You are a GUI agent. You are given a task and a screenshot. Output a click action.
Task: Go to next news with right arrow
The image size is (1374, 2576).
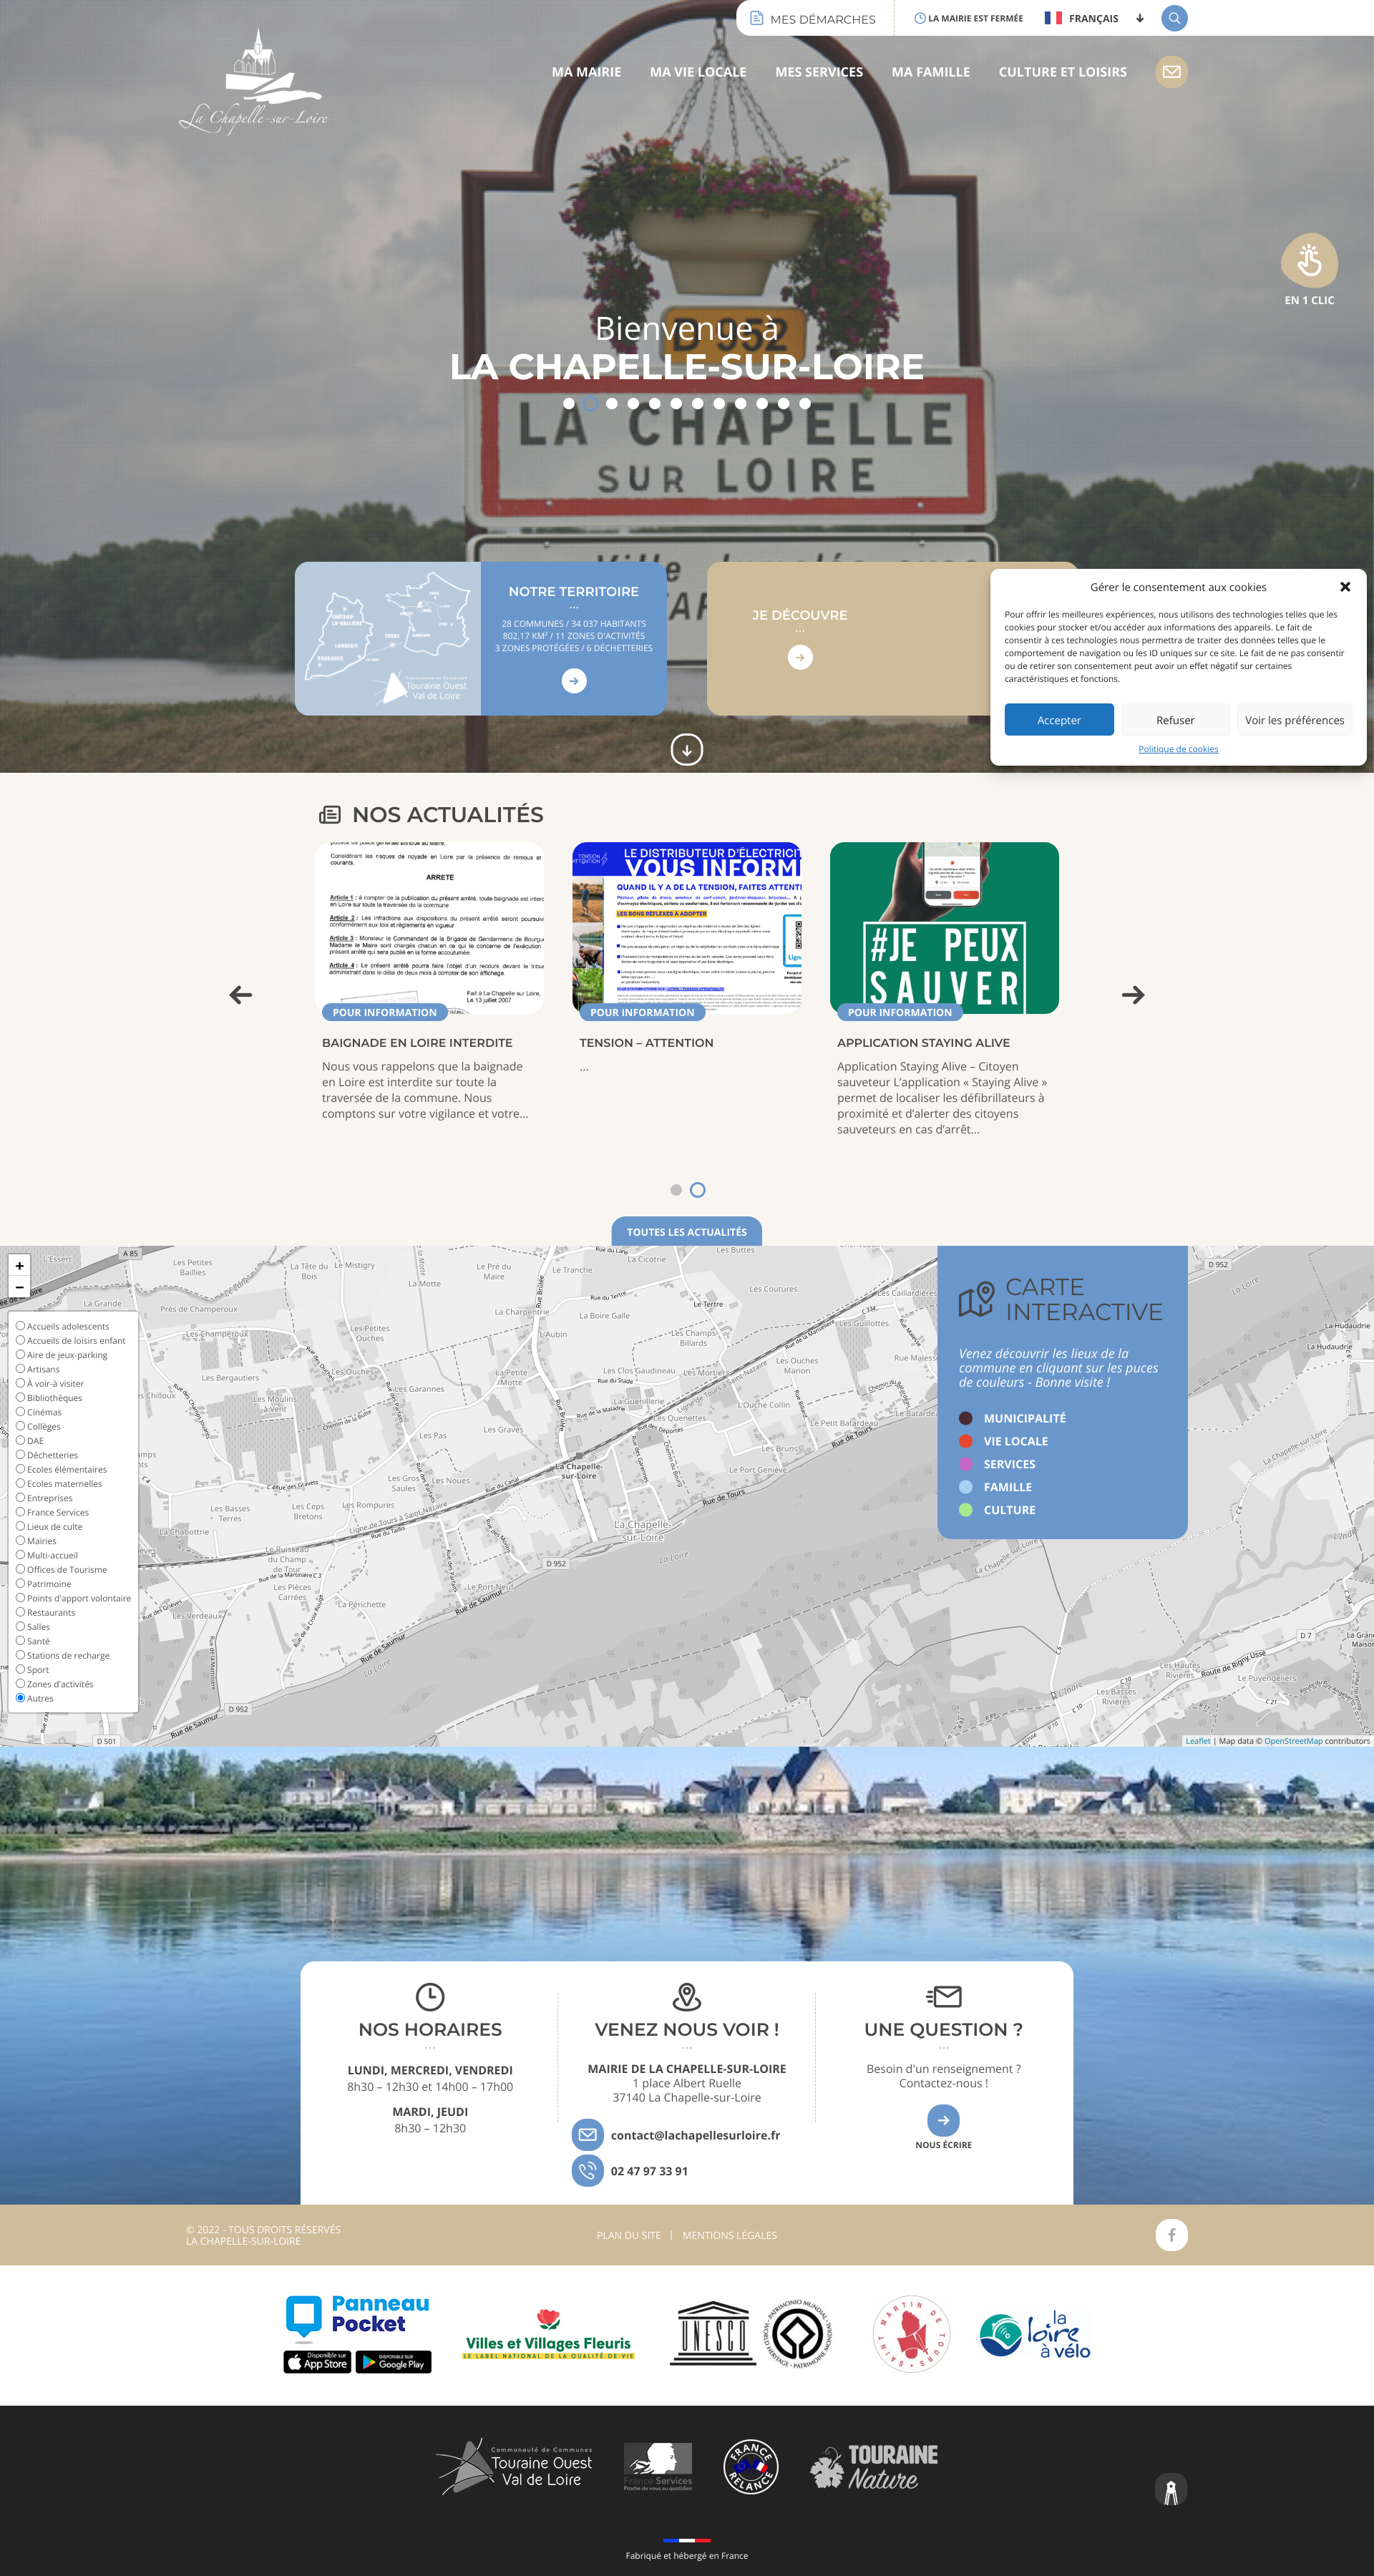click(x=1132, y=995)
